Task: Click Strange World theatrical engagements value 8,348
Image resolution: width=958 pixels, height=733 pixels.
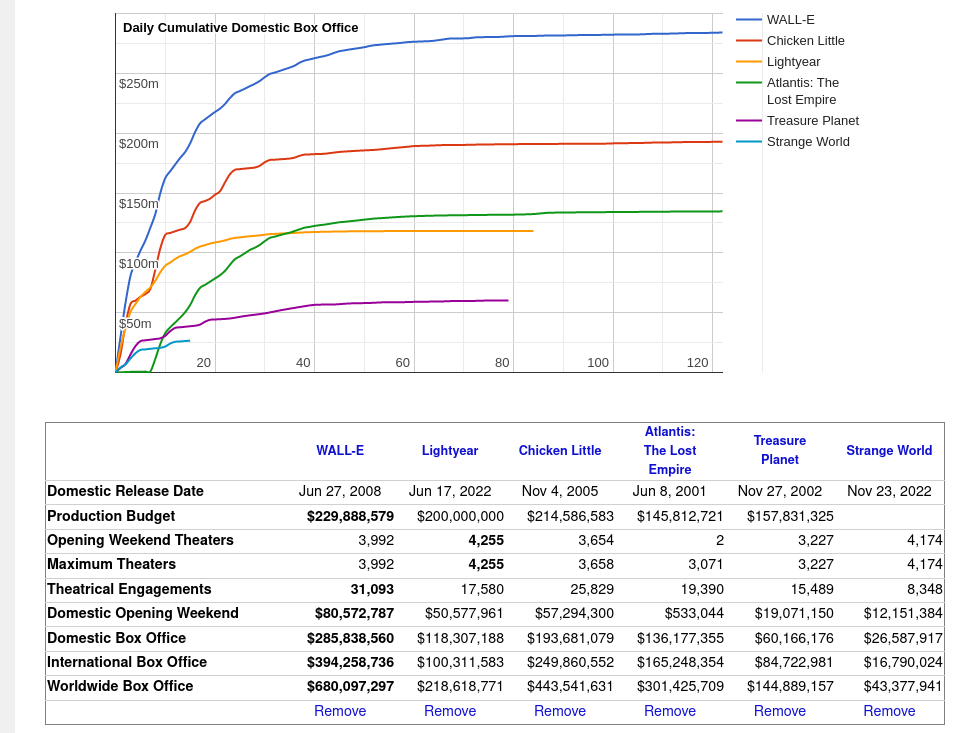Action: coord(924,589)
